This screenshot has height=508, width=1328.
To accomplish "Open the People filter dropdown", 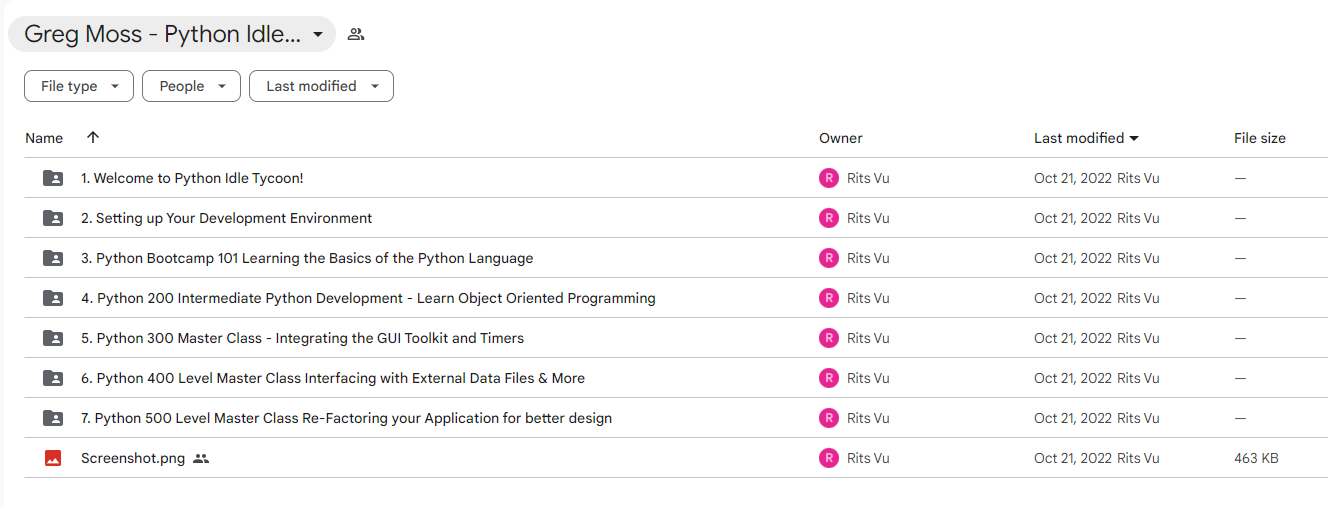I will 192,86.
